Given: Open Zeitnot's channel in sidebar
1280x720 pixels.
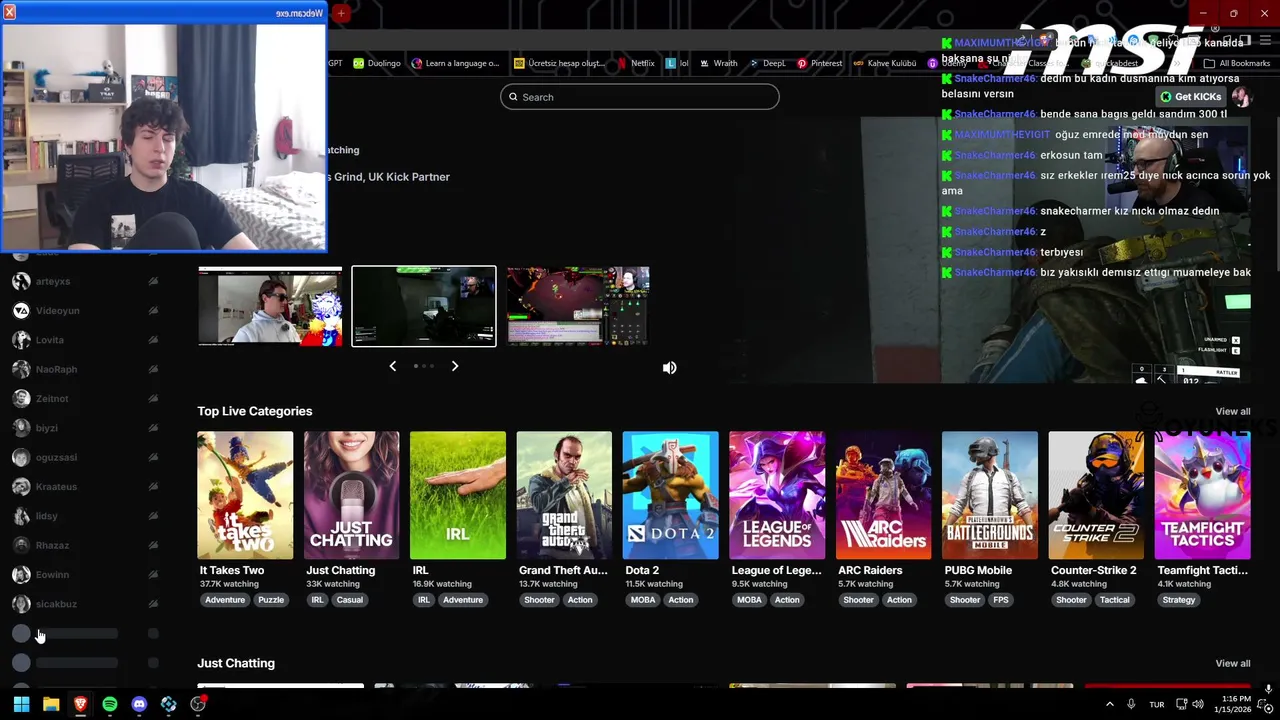Looking at the screenshot, I should 84,398.
